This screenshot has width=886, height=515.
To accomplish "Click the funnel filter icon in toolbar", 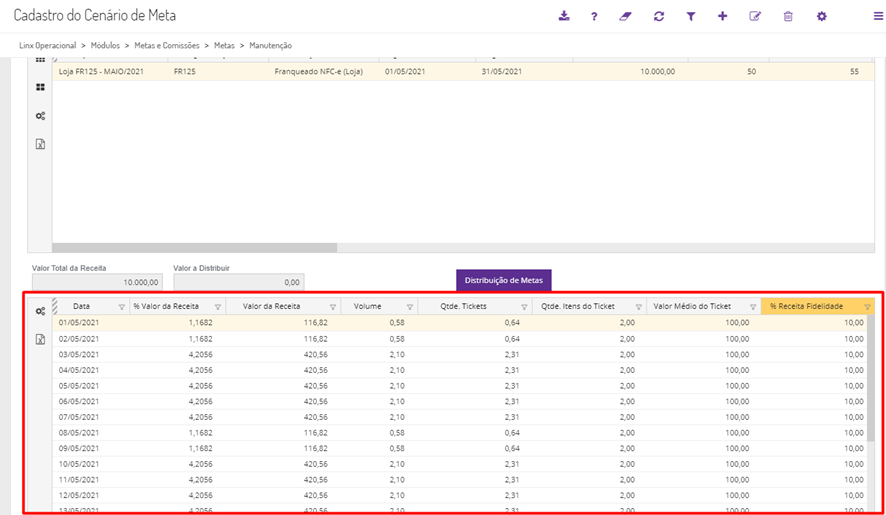I will point(690,16).
